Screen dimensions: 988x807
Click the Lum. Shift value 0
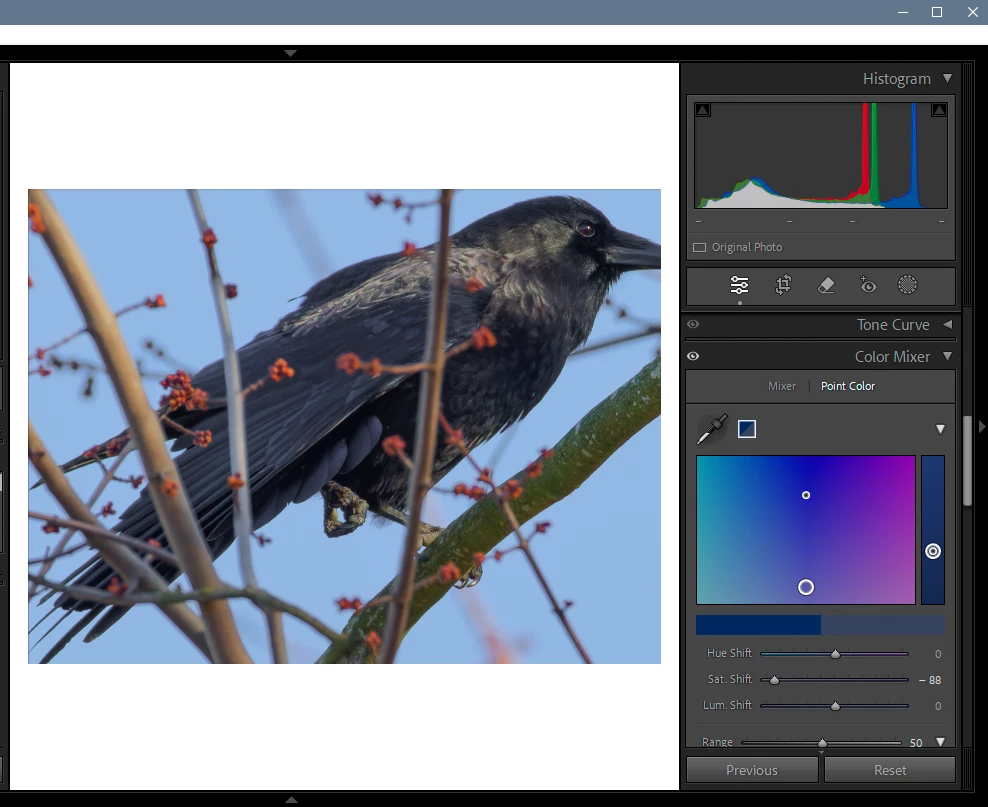pyautogui.click(x=938, y=706)
